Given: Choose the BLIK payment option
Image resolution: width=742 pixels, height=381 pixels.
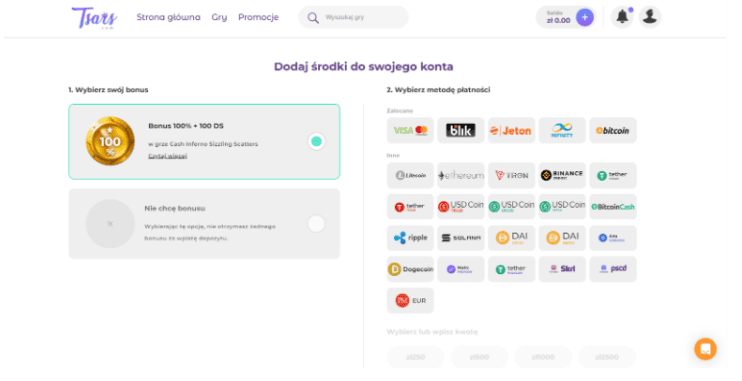Looking at the screenshot, I should (x=460, y=130).
